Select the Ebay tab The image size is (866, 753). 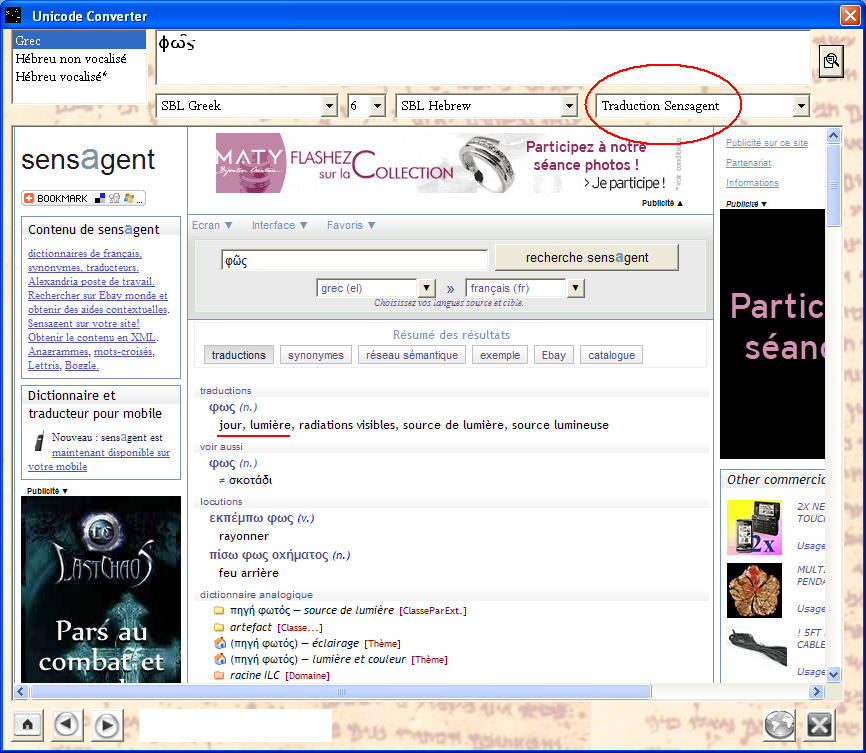554,355
